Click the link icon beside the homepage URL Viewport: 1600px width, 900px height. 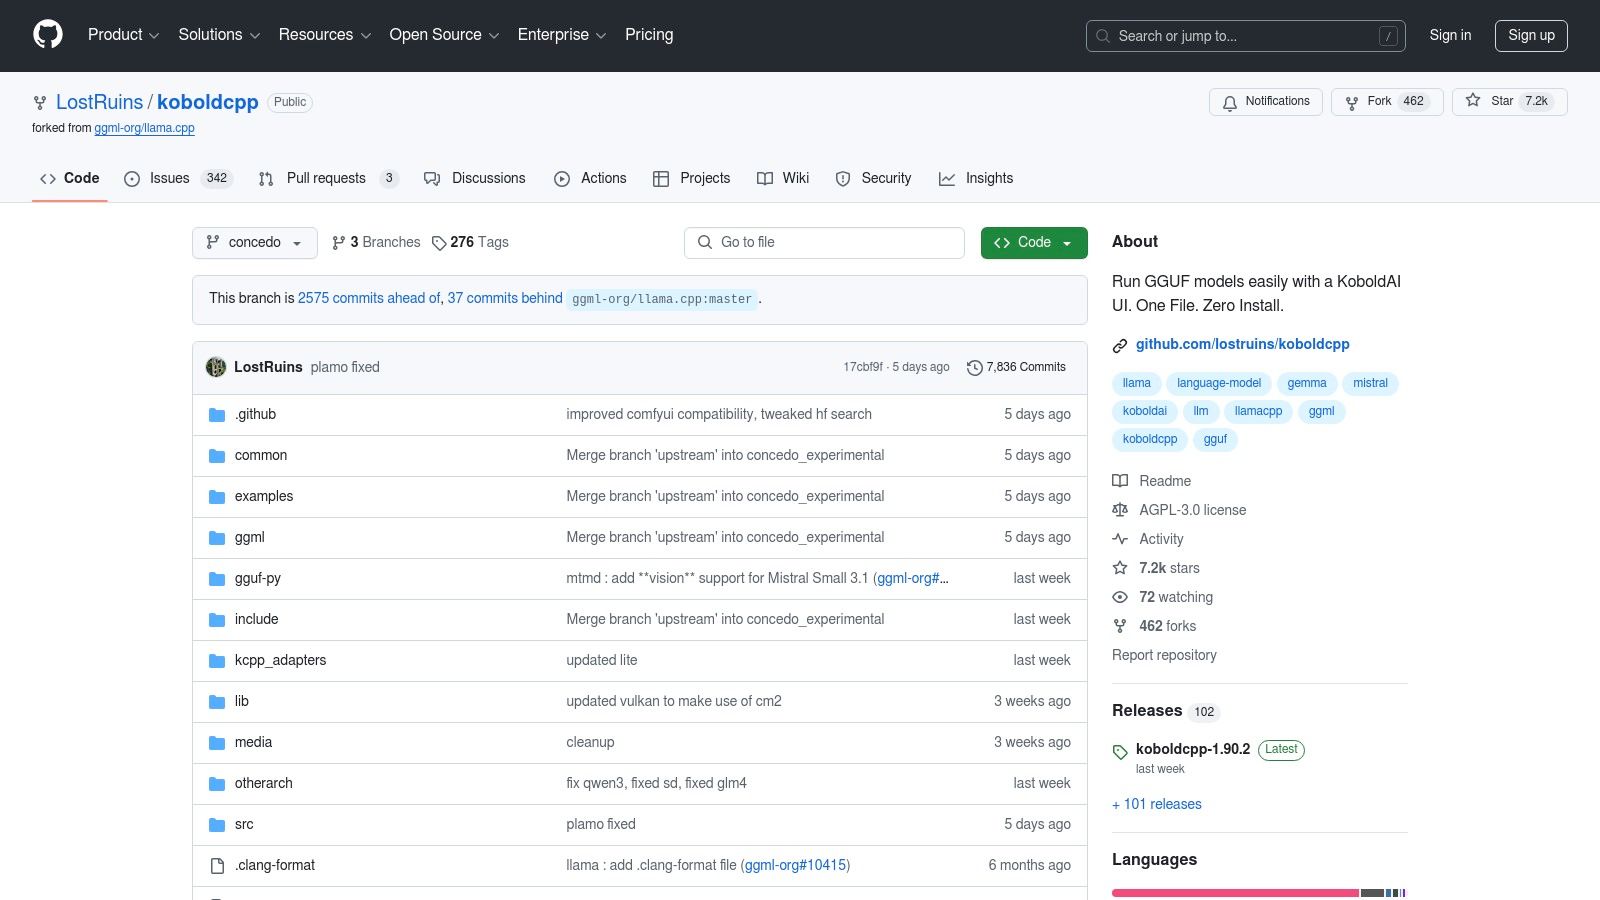click(x=1120, y=346)
